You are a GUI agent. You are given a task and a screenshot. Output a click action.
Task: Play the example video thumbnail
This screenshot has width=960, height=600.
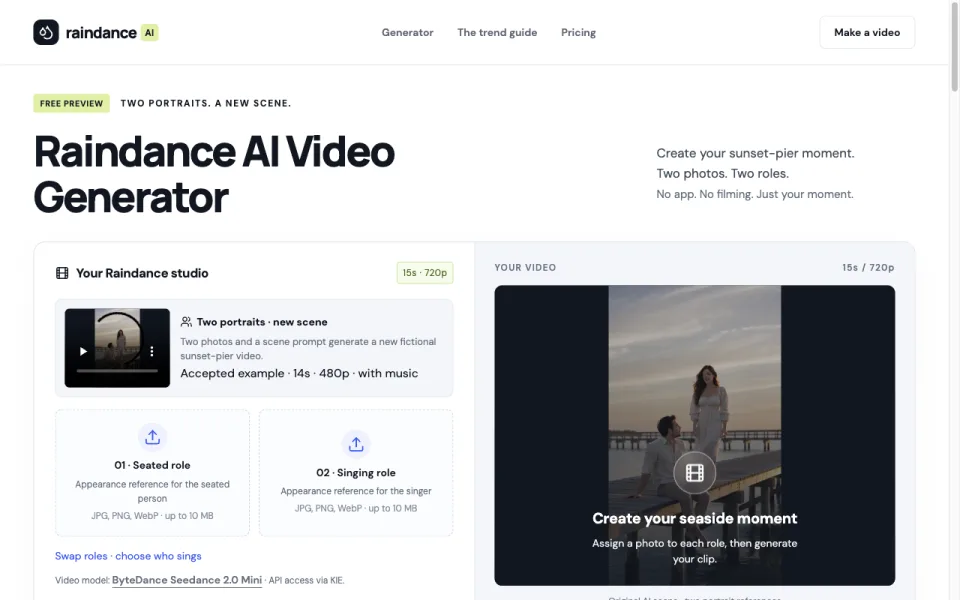[x=83, y=351]
